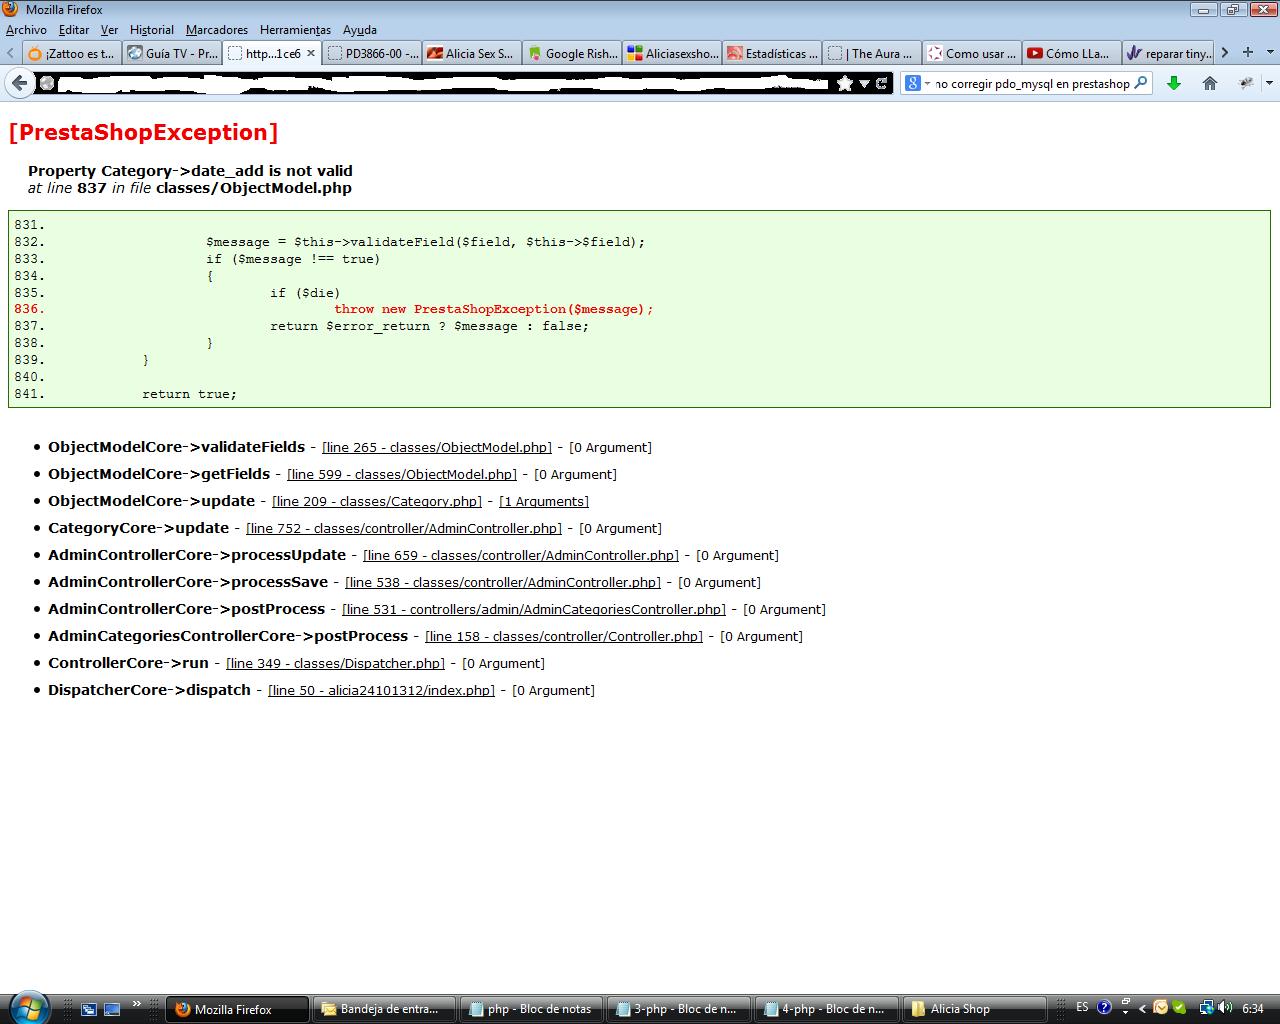This screenshot has height=1024, width=1280.
Task: Open Alicia Shop folder taskbar button
Action: pos(974,1009)
